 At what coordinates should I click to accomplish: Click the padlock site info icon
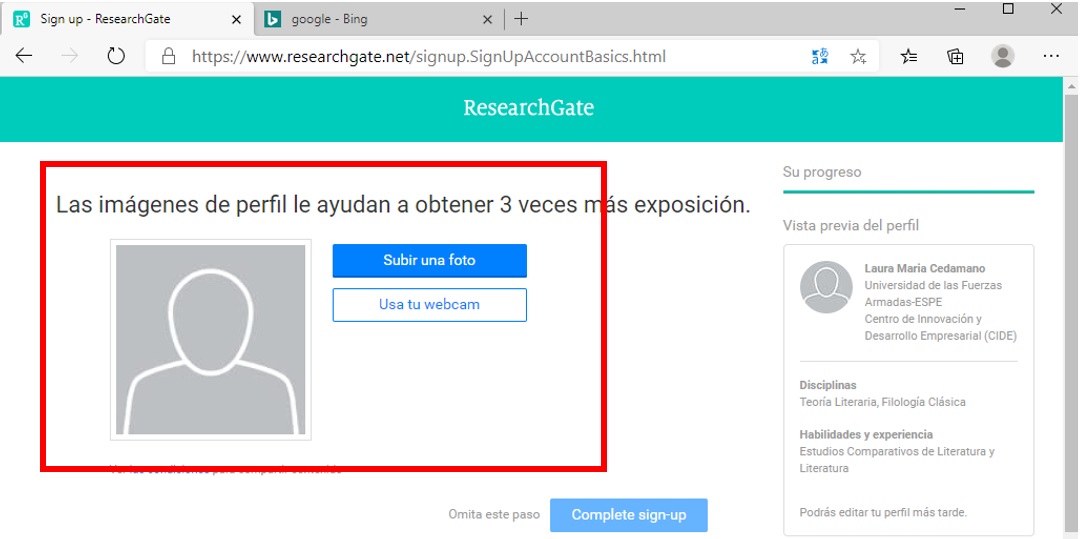169,57
